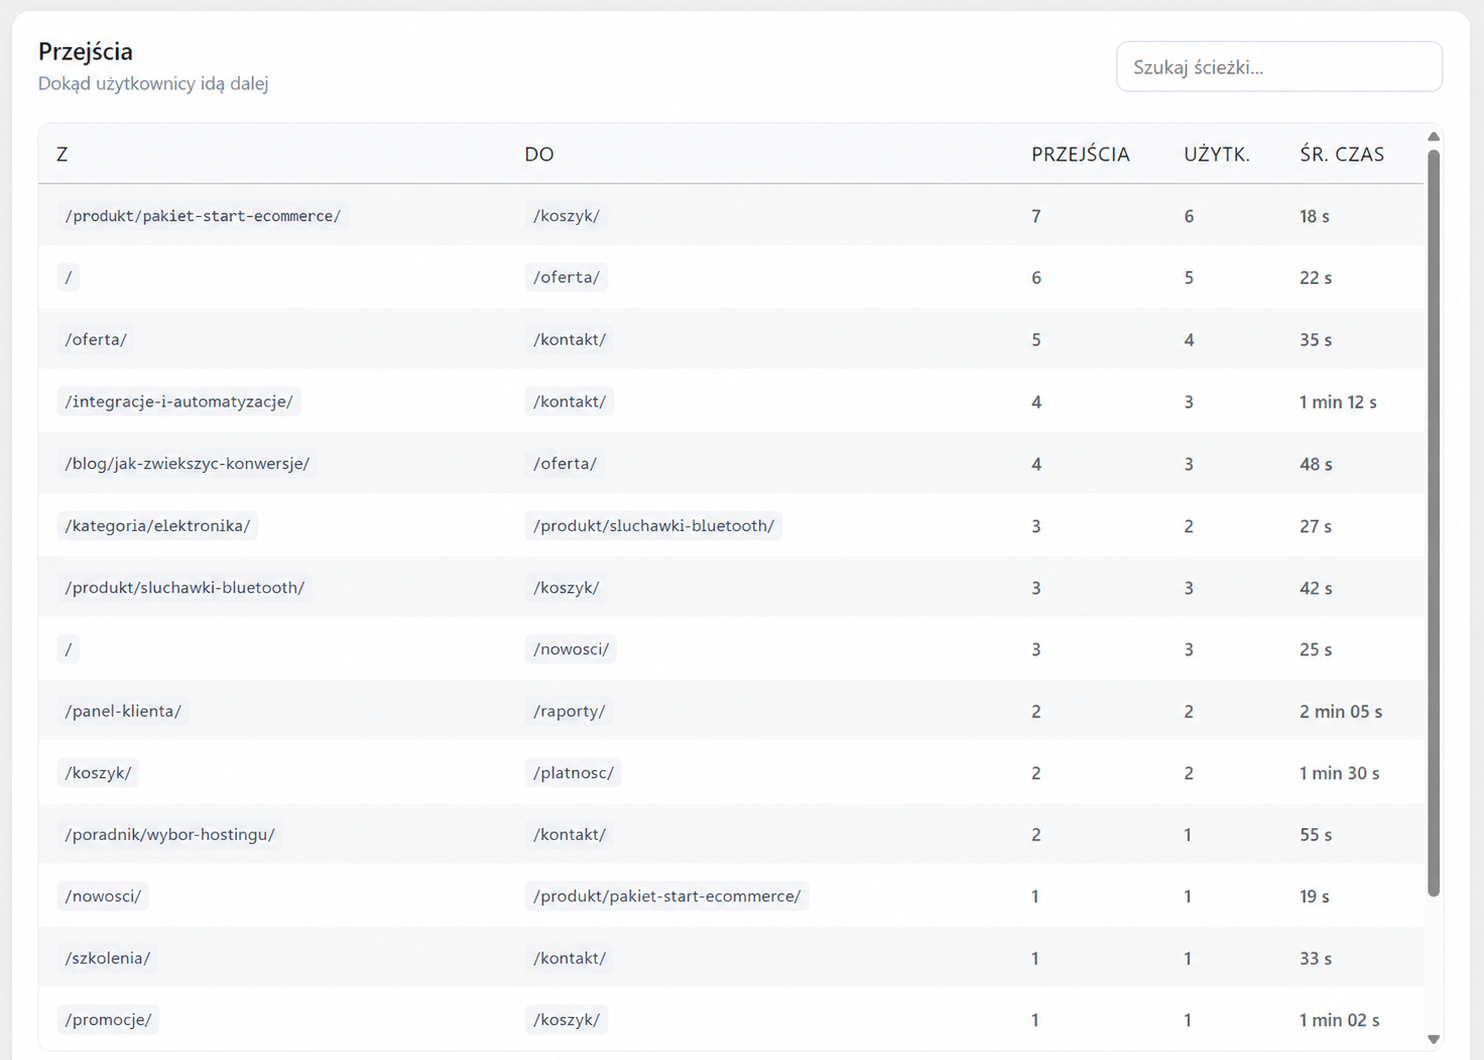
Task: Select source path /kategoria/elektronika/
Action: [x=158, y=526]
